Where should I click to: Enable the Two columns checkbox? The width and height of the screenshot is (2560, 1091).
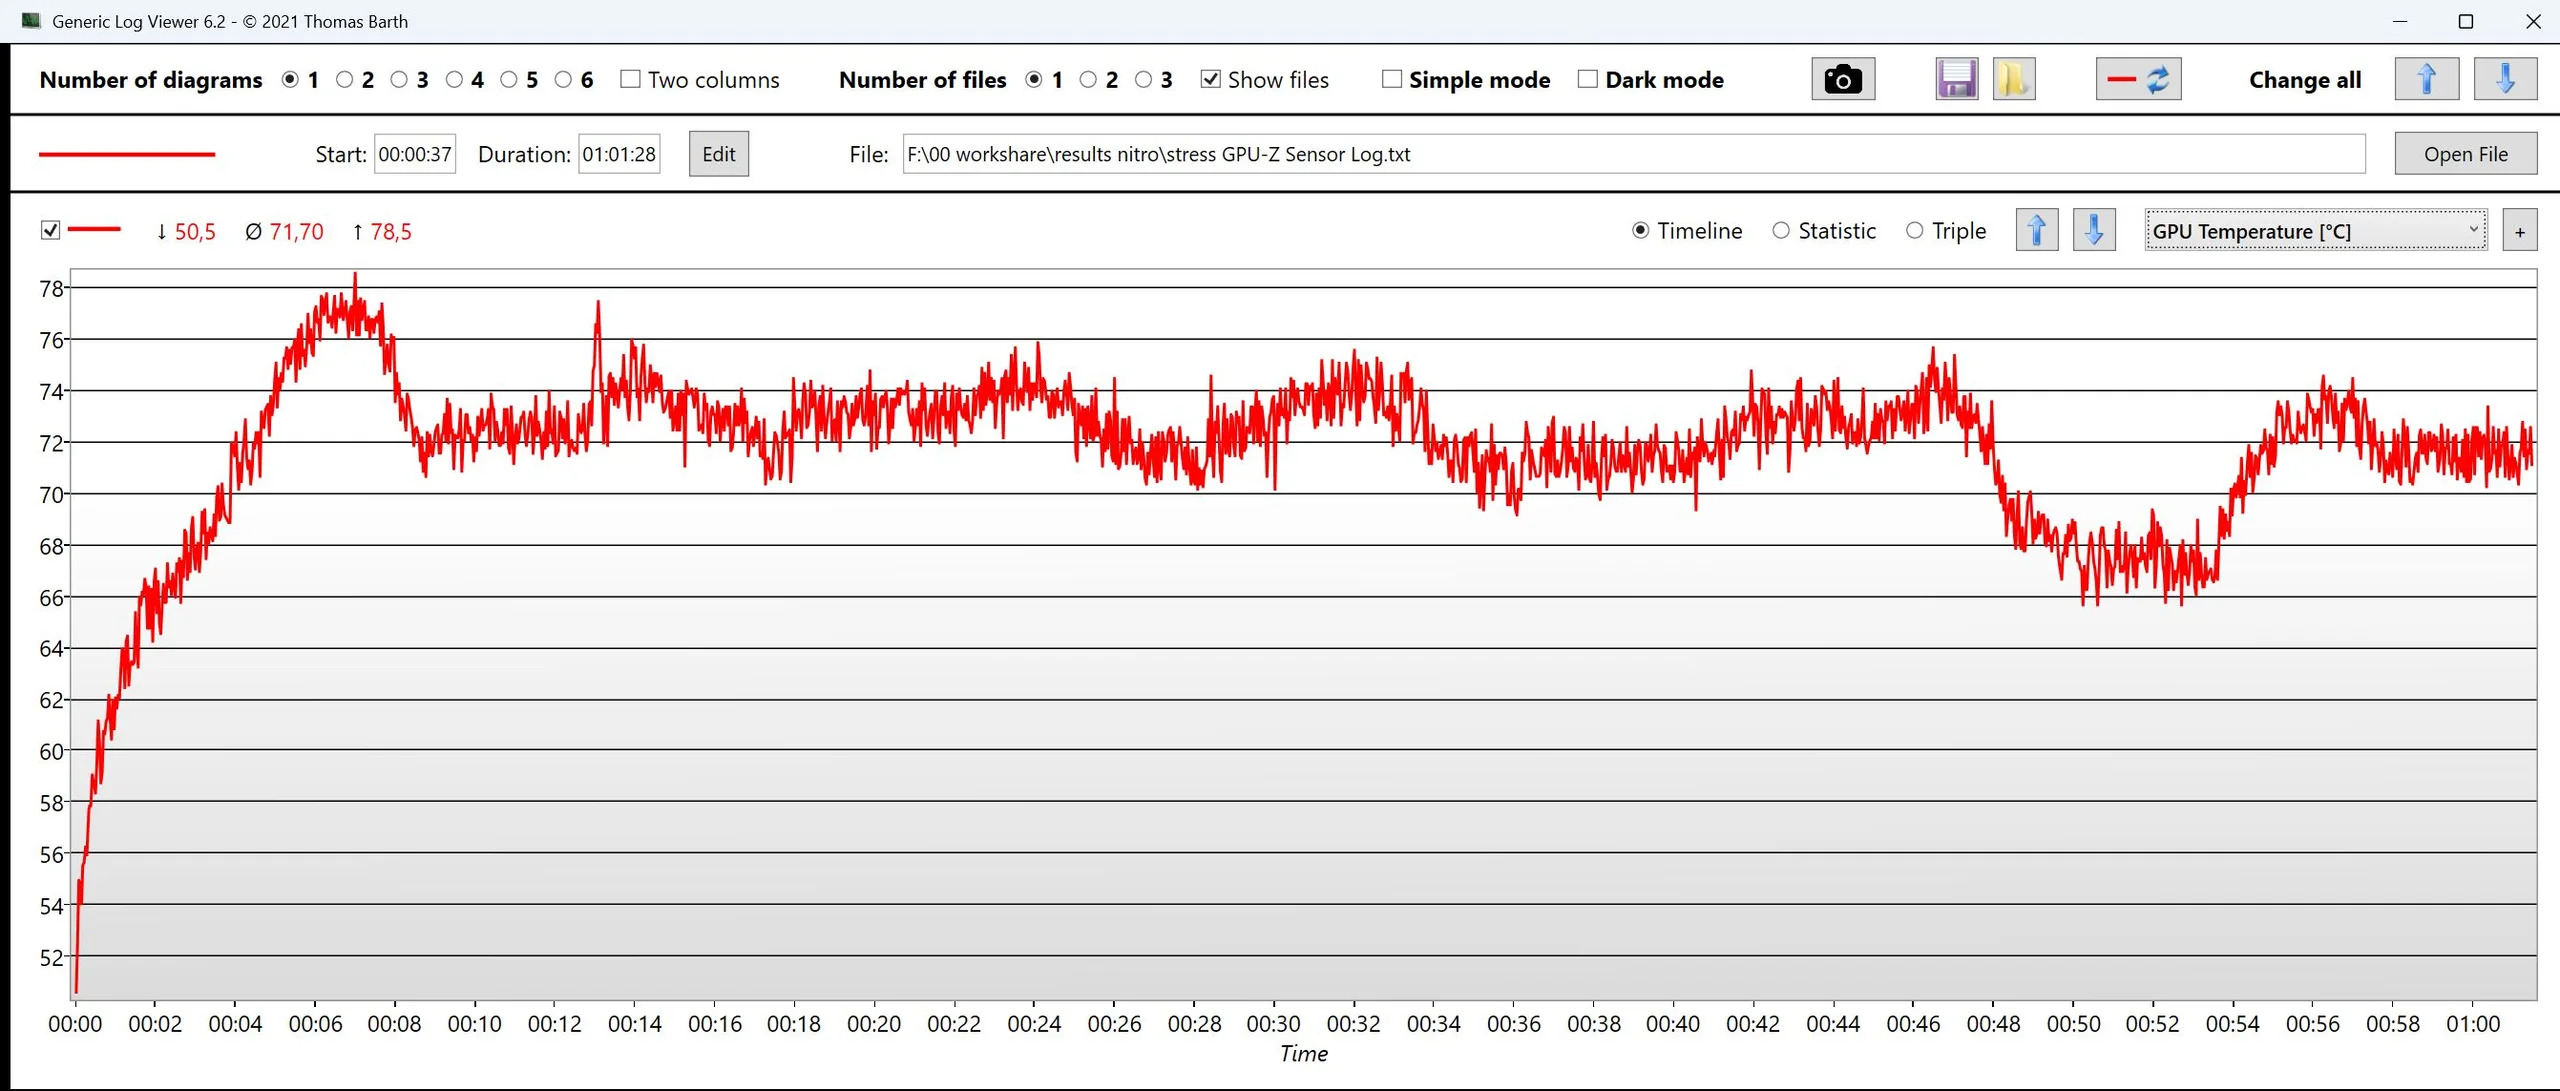630,79
